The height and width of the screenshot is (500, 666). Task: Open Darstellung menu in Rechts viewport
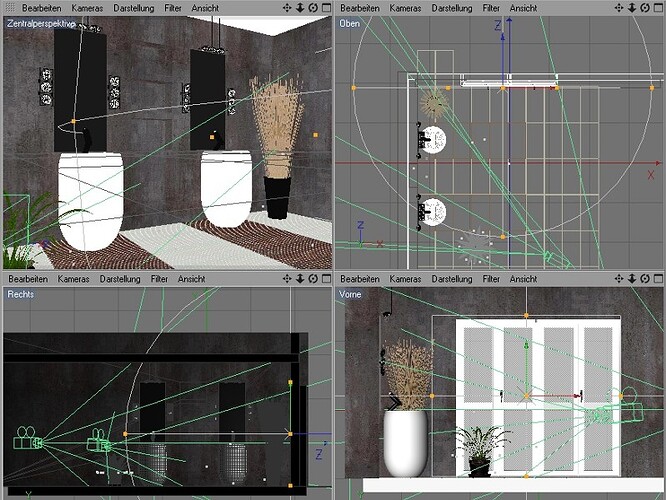pos(120,279)
